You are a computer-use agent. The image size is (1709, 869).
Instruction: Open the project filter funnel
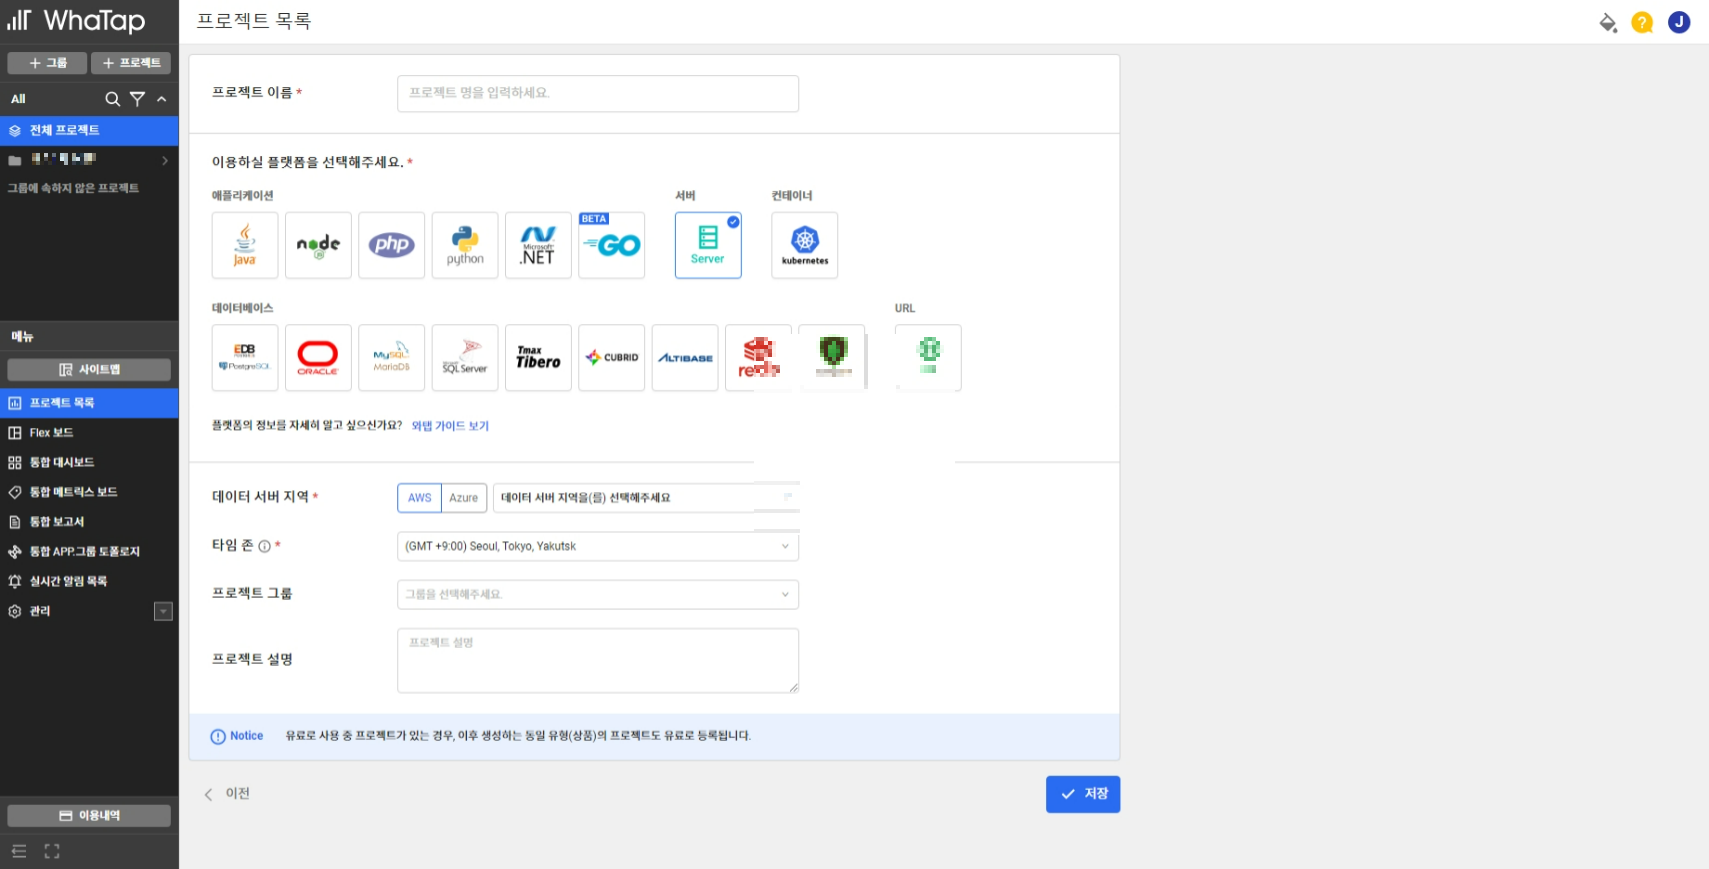[x=138, y=99]
